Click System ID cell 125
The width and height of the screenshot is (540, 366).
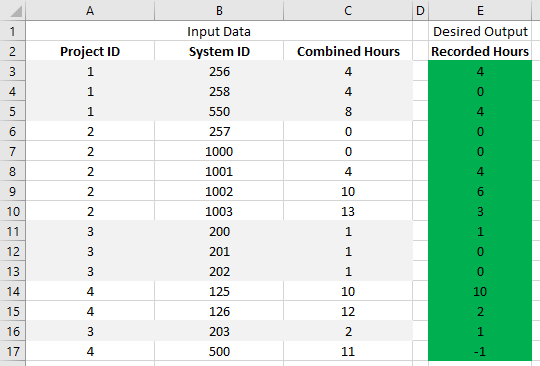219,291
